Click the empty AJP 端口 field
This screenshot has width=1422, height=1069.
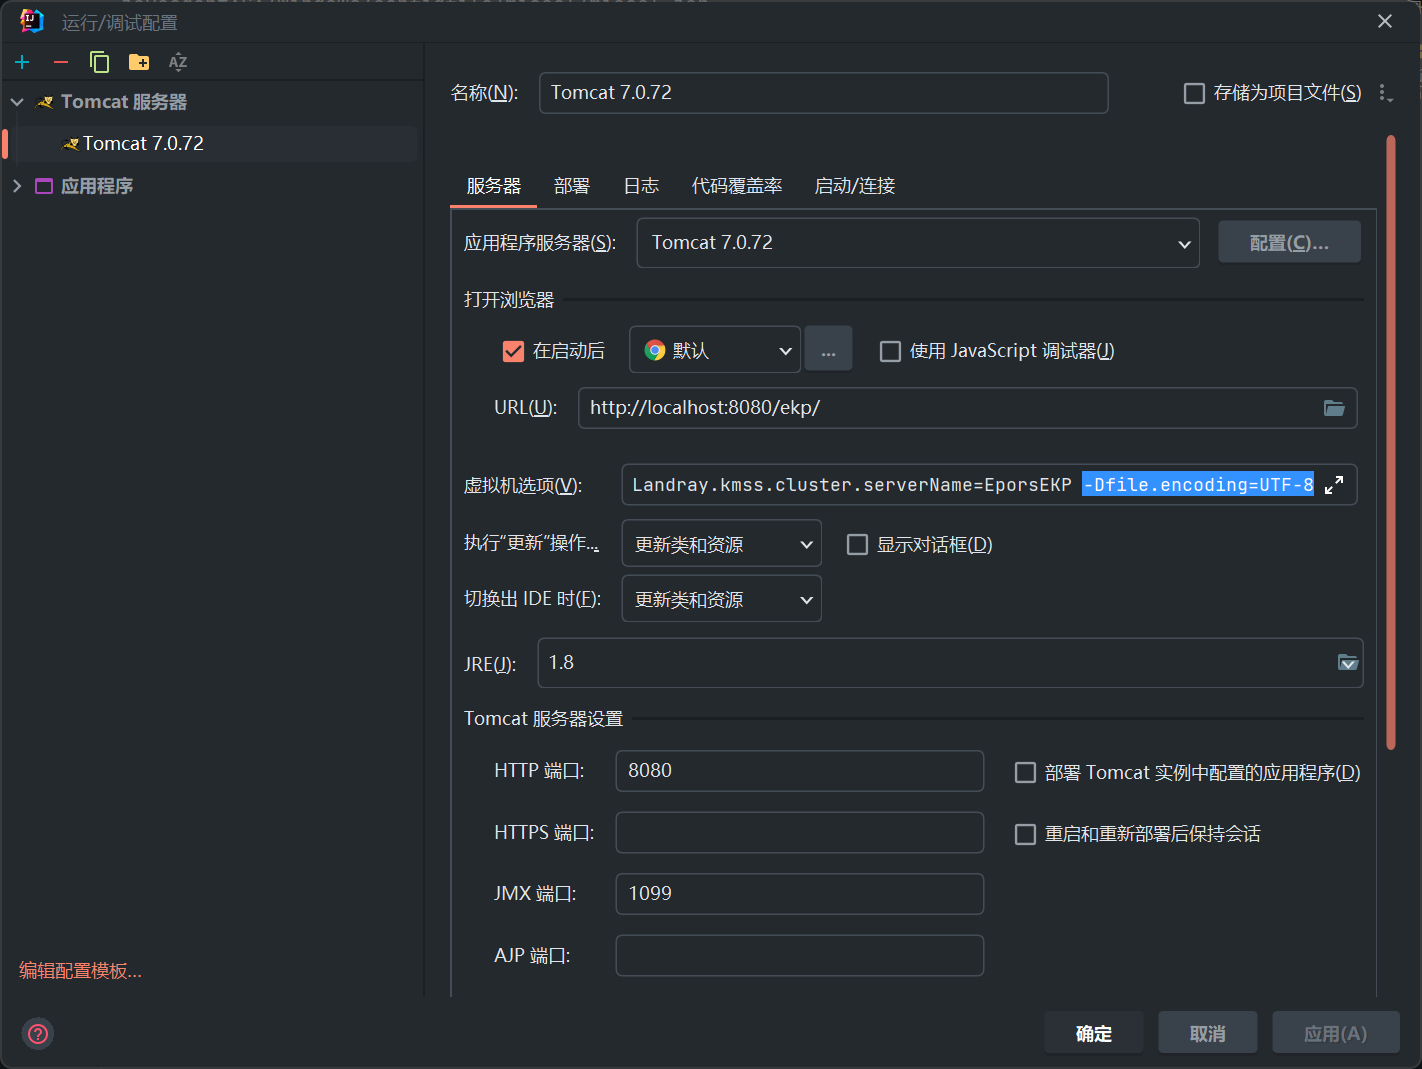coord(800,956)
